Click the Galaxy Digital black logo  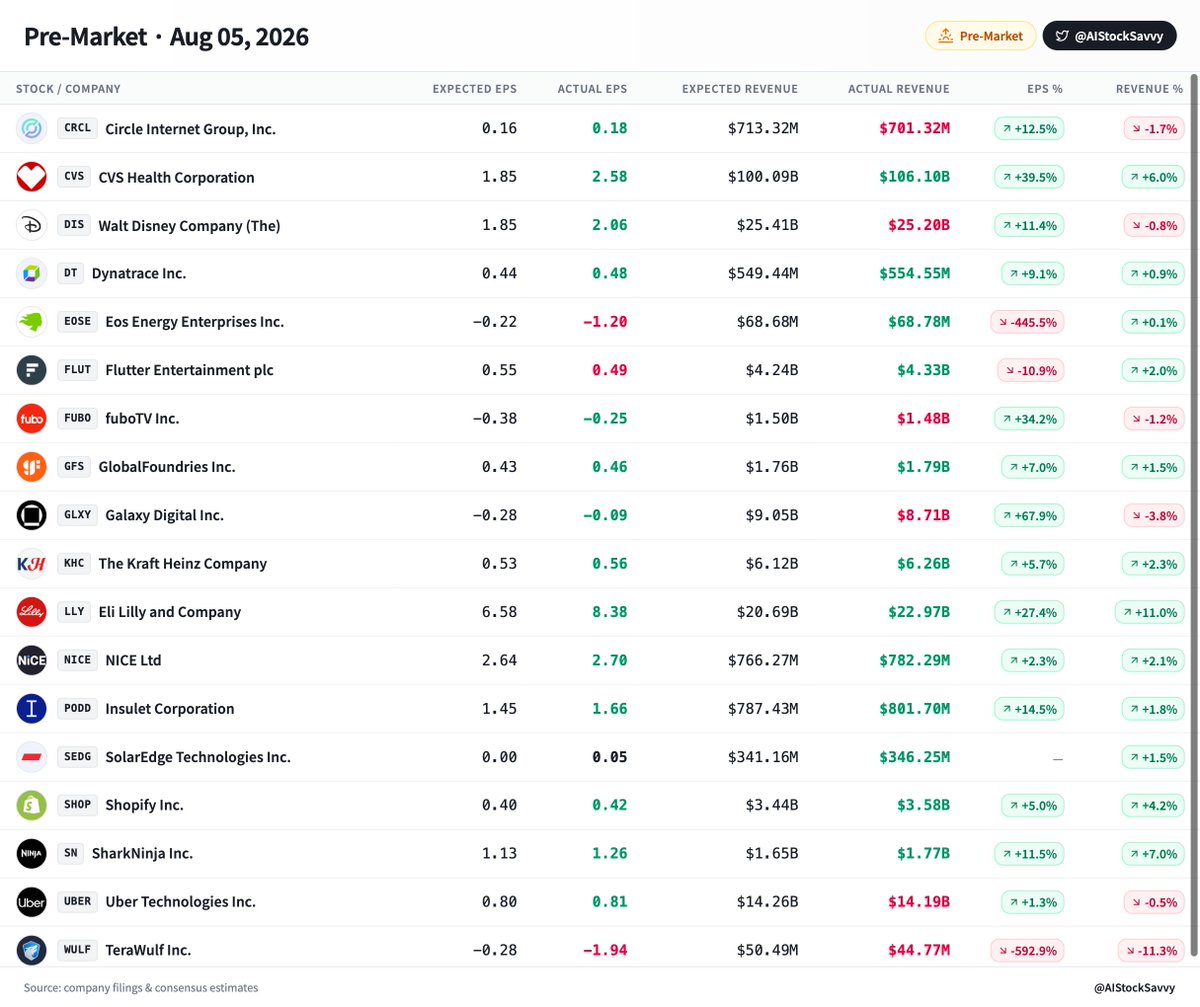point(31,515)
